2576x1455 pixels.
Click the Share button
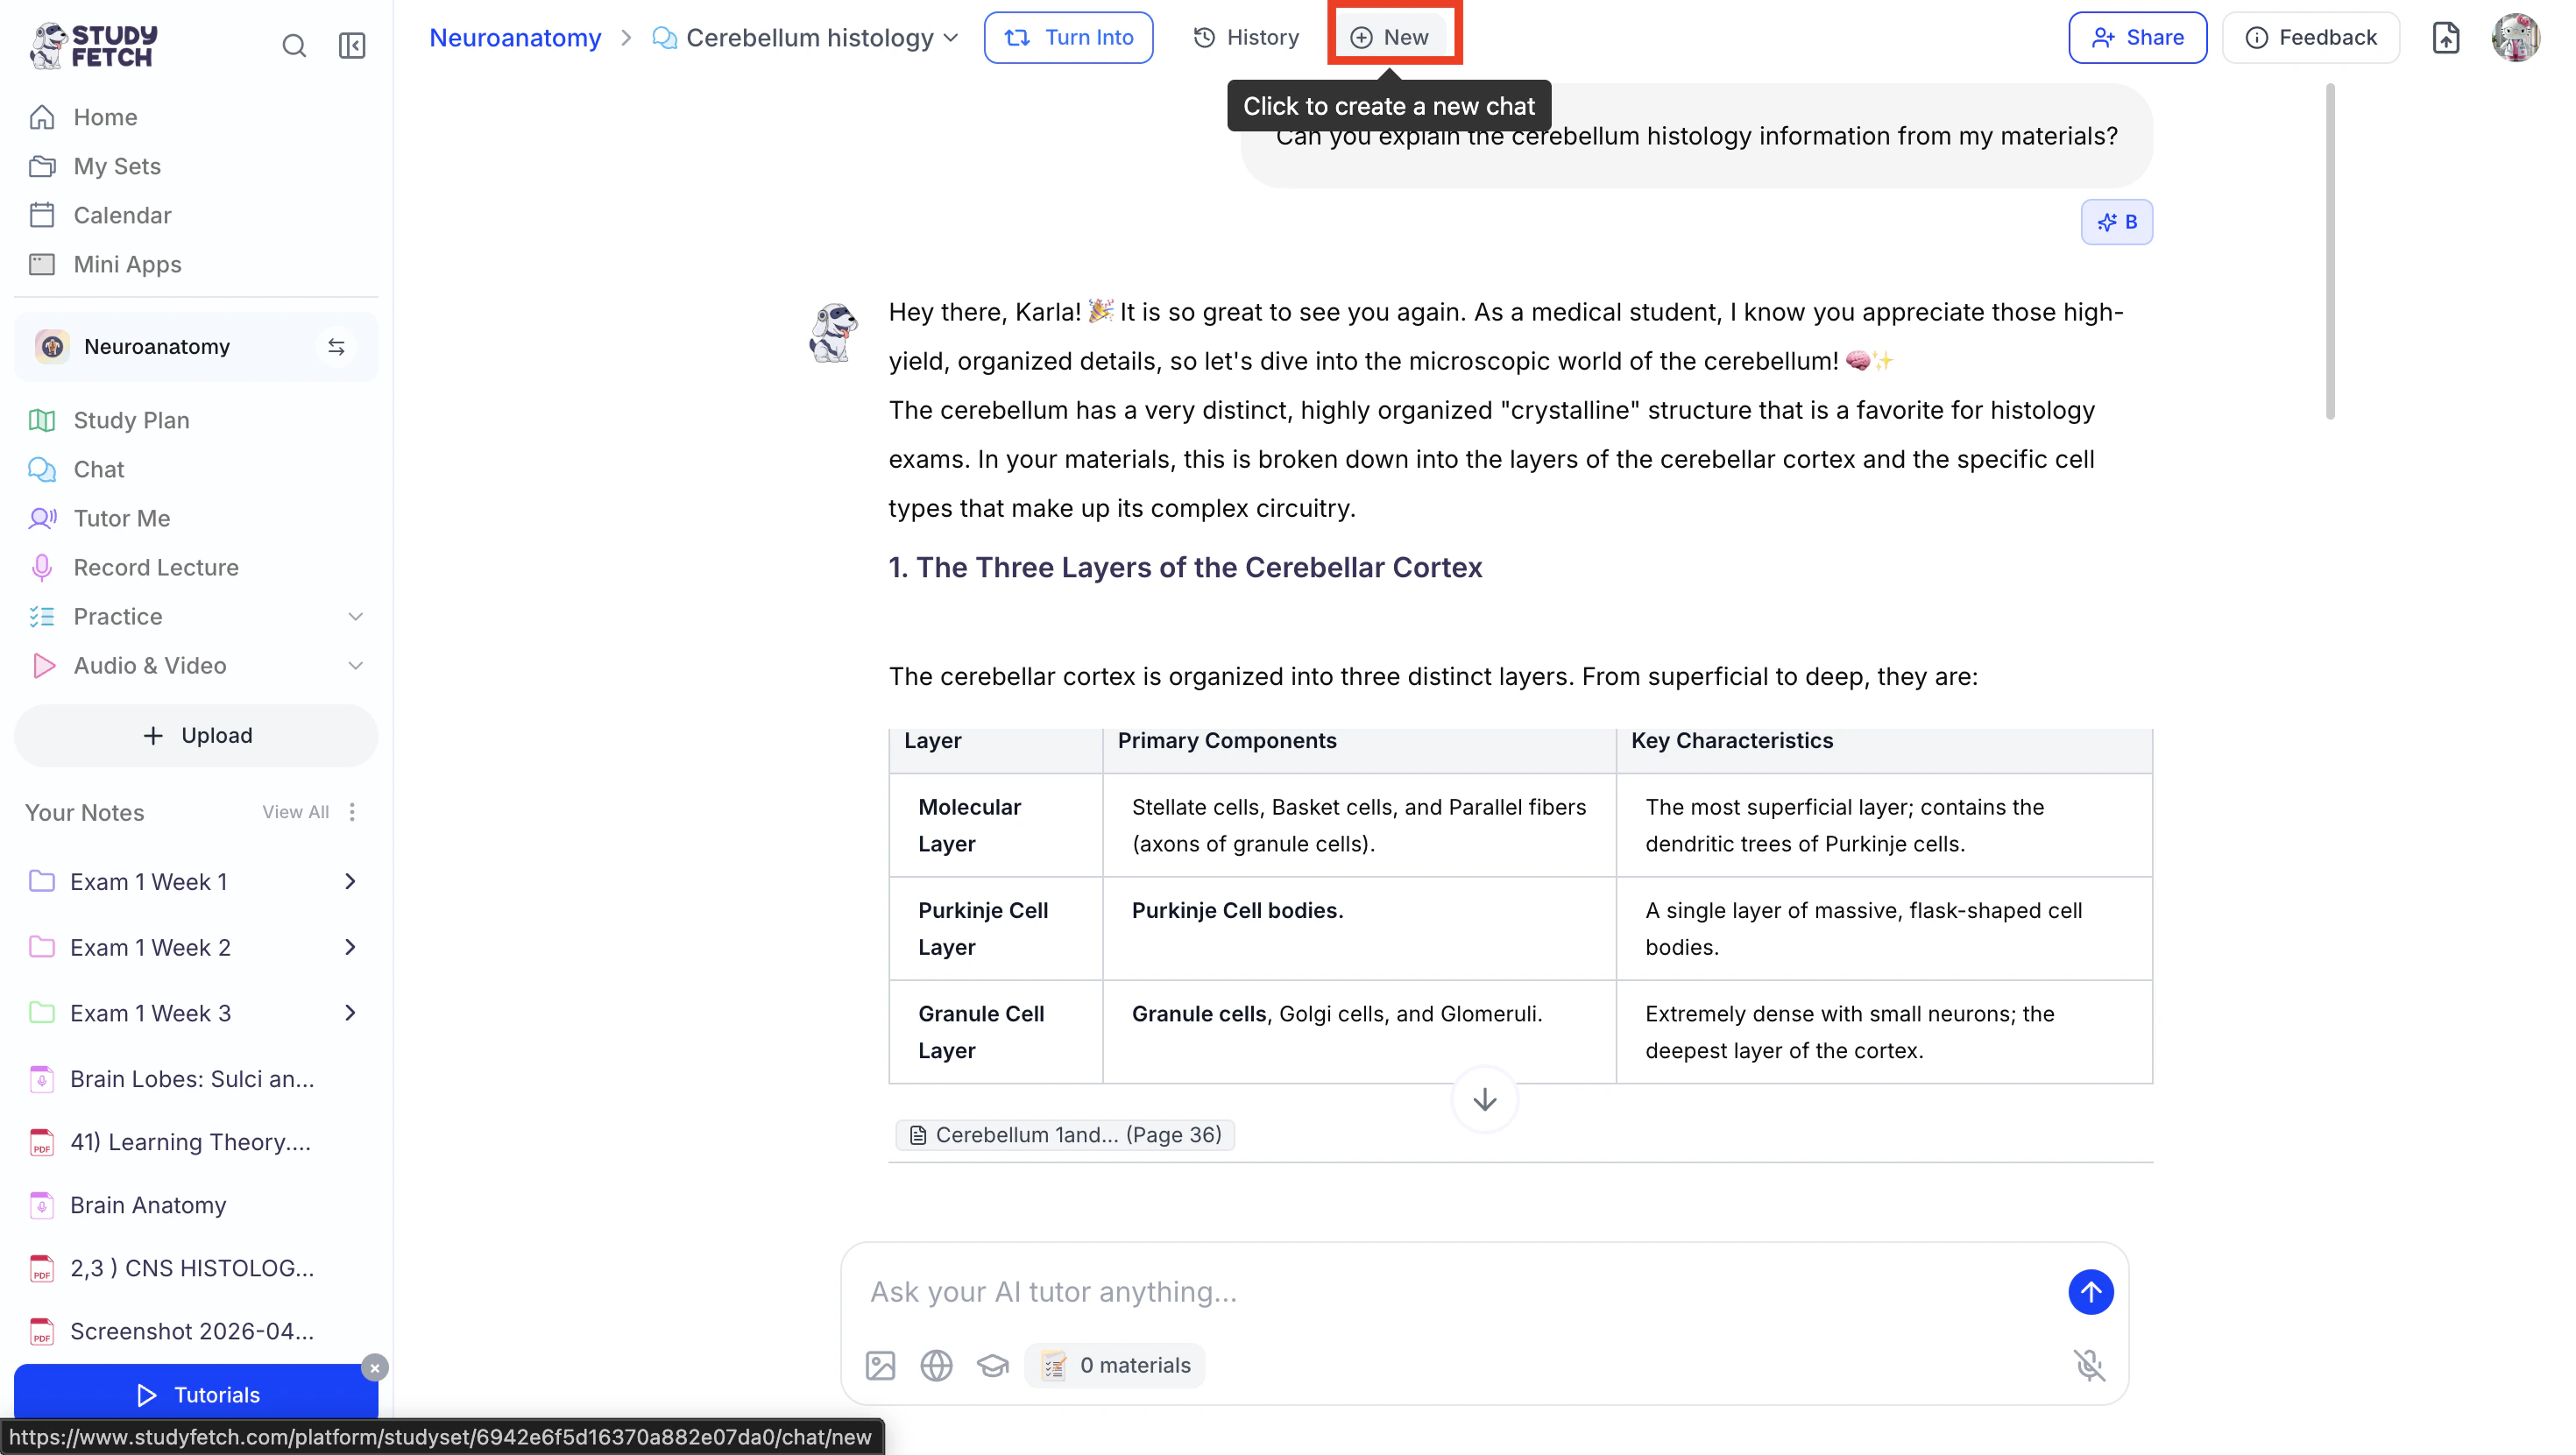[x=2137, y=38]
